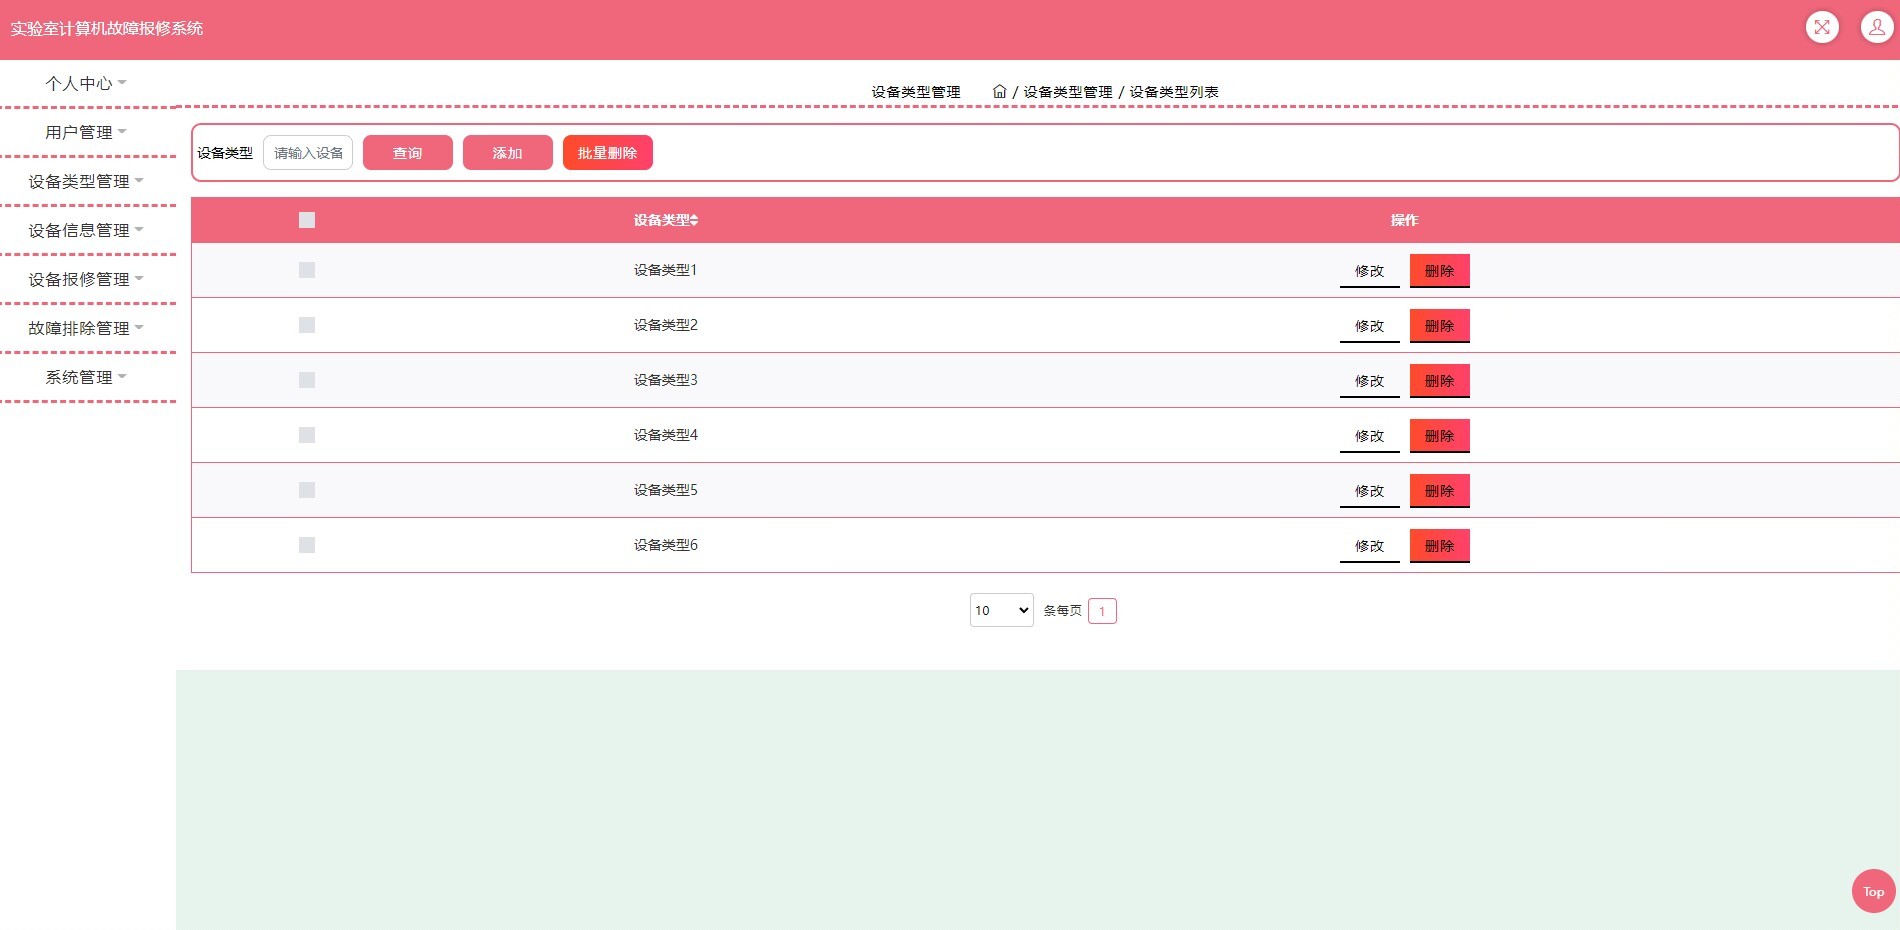The height and width of the screenshot is (930, 1900).
Task: Open the items-per-page dropdown showing 10
Action: [1001, 610]
